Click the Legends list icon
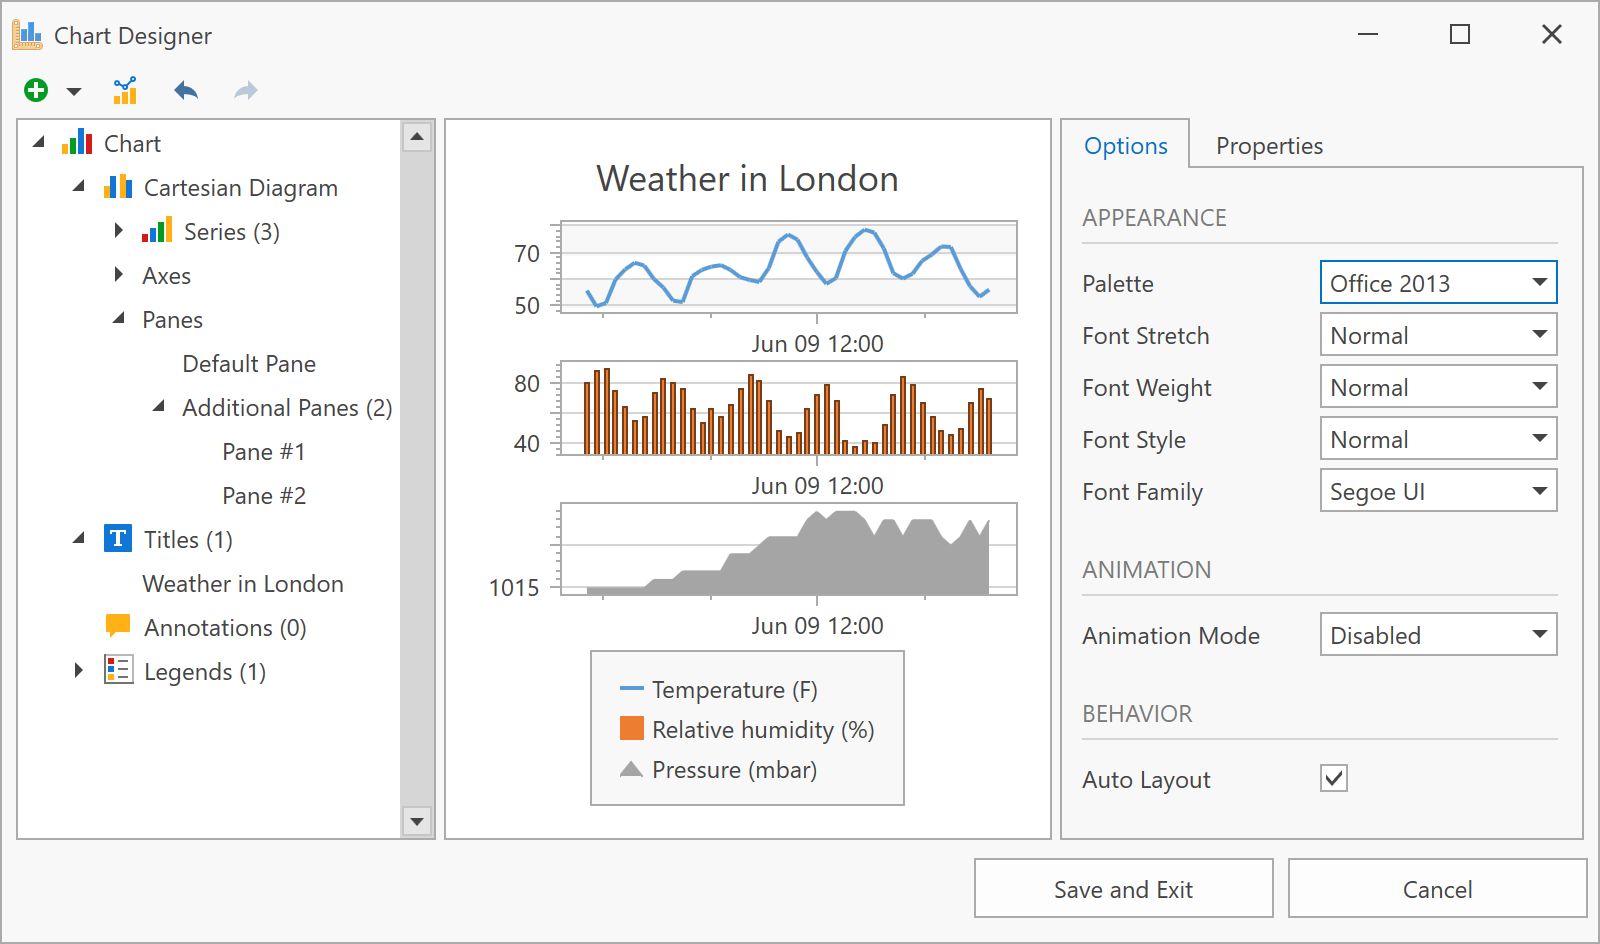The height and width of the screenshot is (944, 1600). (118, 670)
